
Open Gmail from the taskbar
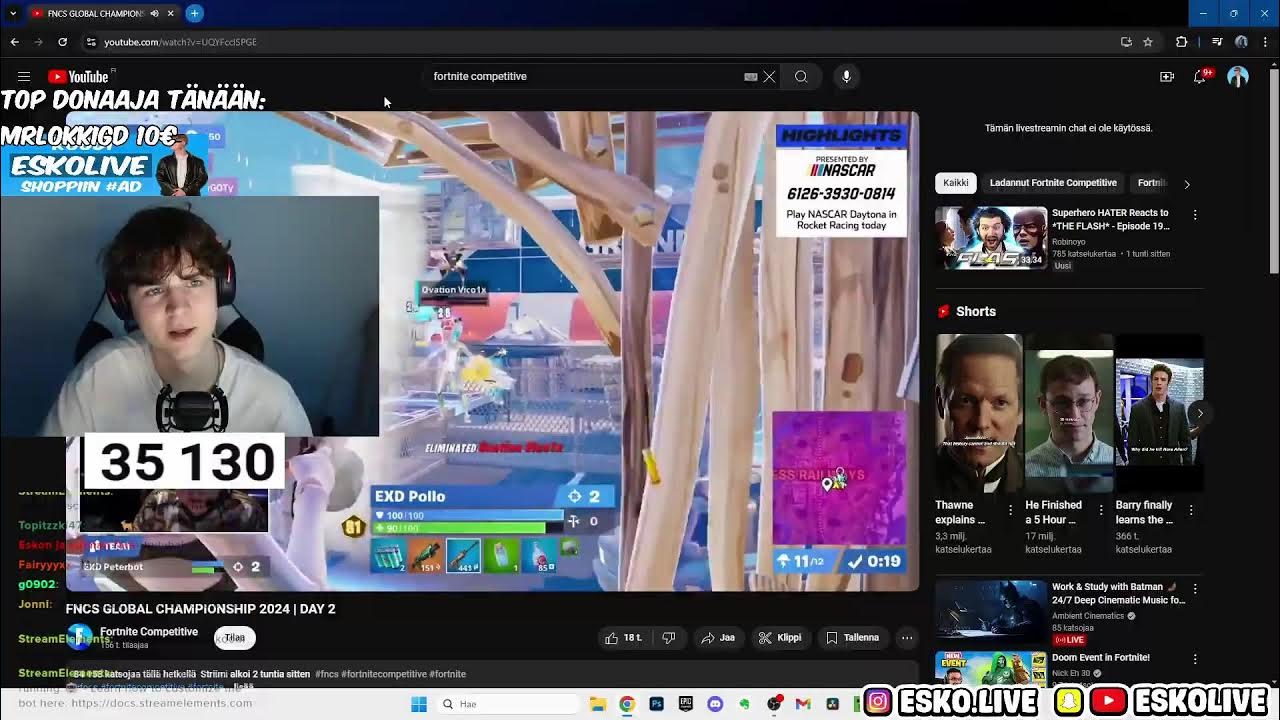[803, 704]
